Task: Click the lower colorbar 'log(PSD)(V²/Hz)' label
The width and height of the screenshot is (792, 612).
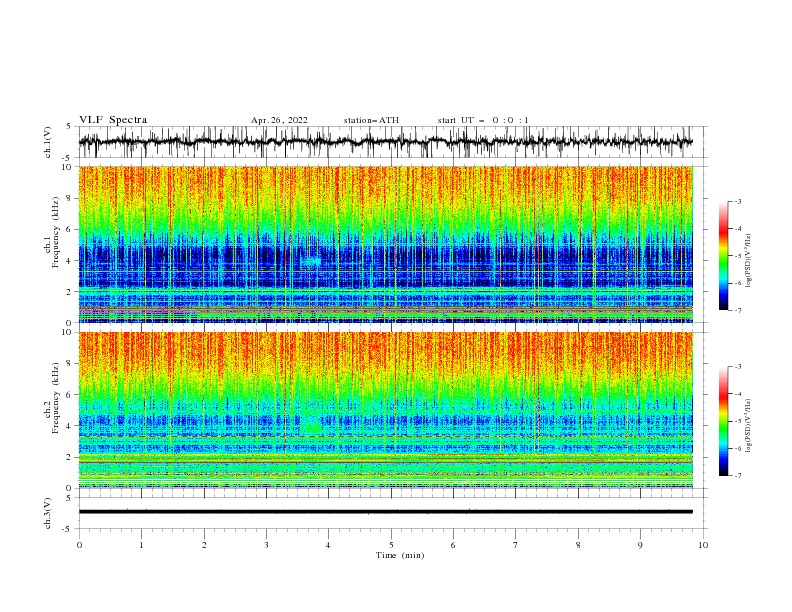Action: point(748,426)
